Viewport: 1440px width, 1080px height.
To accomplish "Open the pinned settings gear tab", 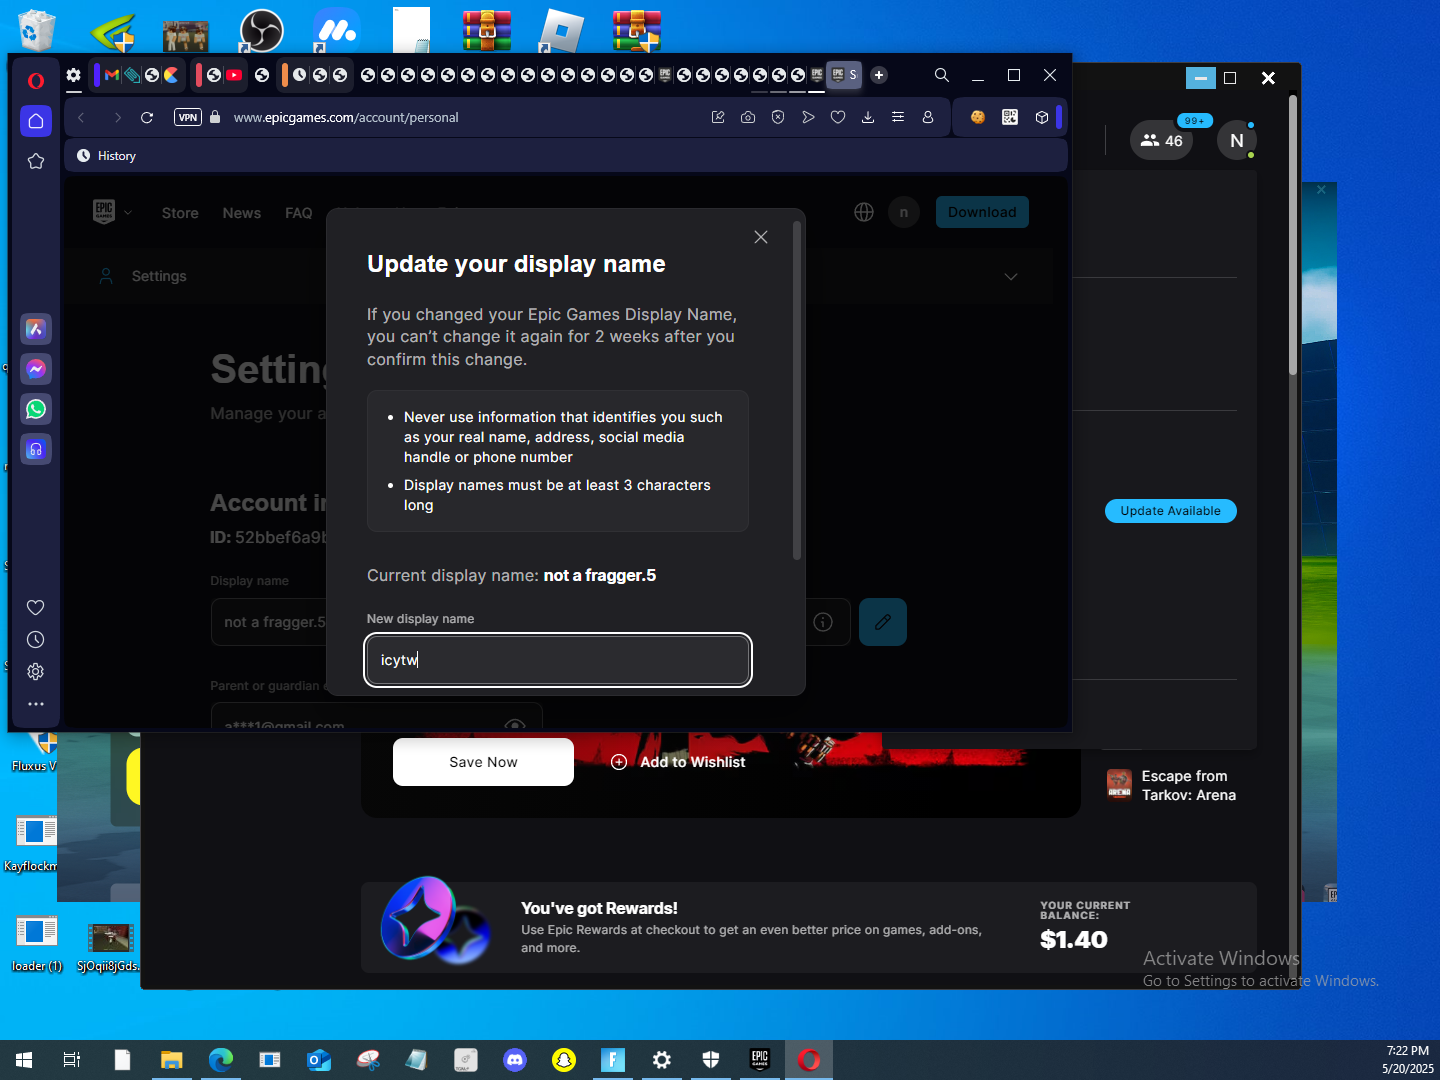I will (x=74, y=75).
